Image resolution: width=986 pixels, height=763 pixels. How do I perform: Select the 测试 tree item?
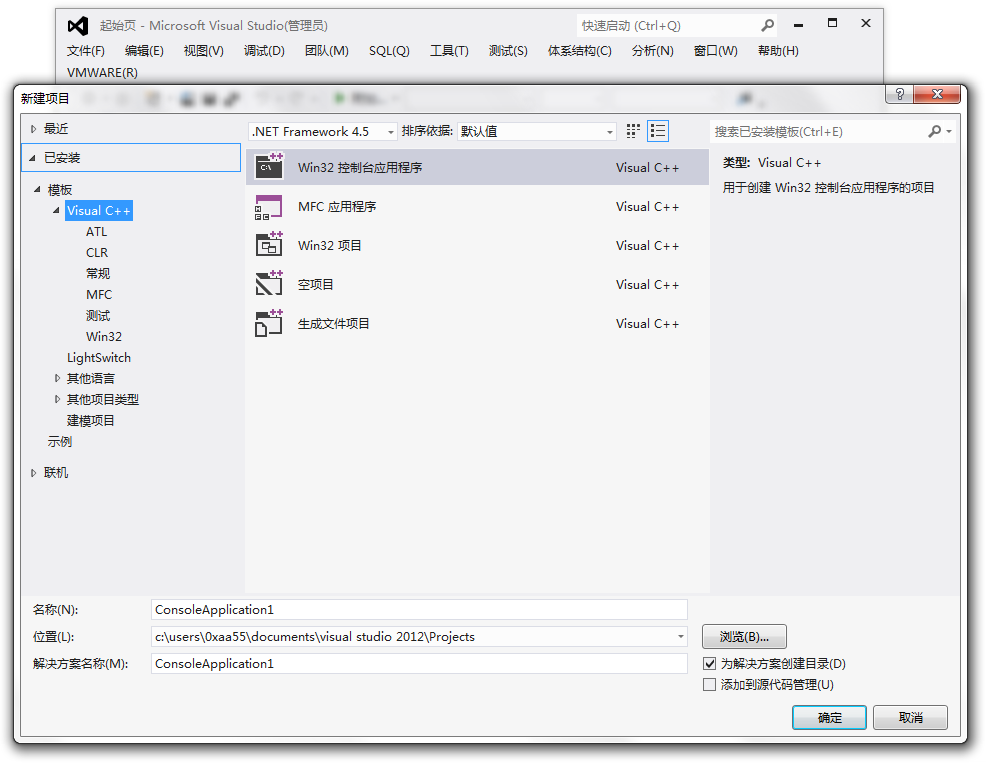click(97, 315)
